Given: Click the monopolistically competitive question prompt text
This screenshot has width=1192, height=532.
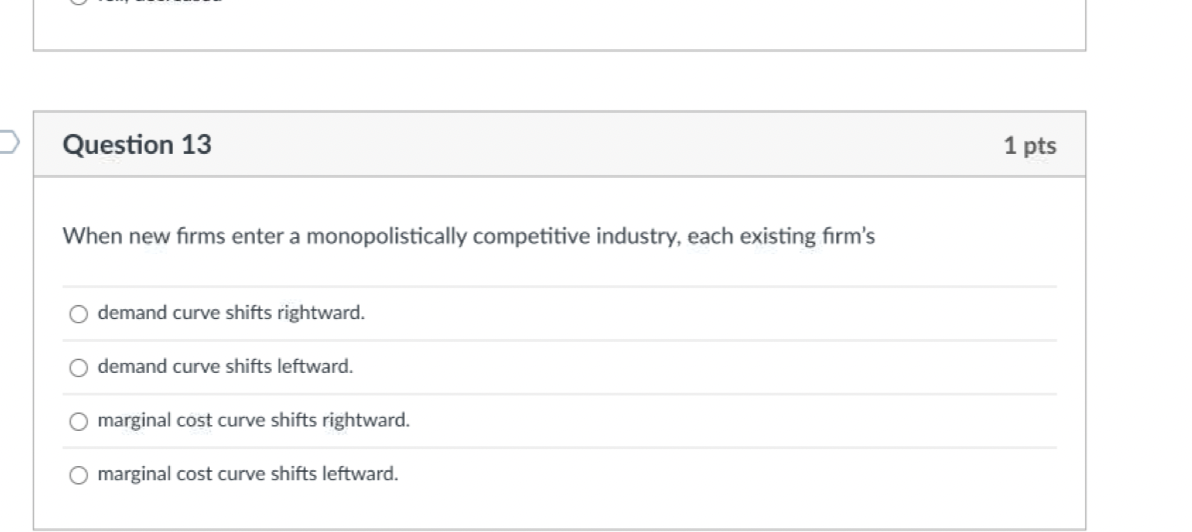Looking at the screenshot, I should [468, 236].
